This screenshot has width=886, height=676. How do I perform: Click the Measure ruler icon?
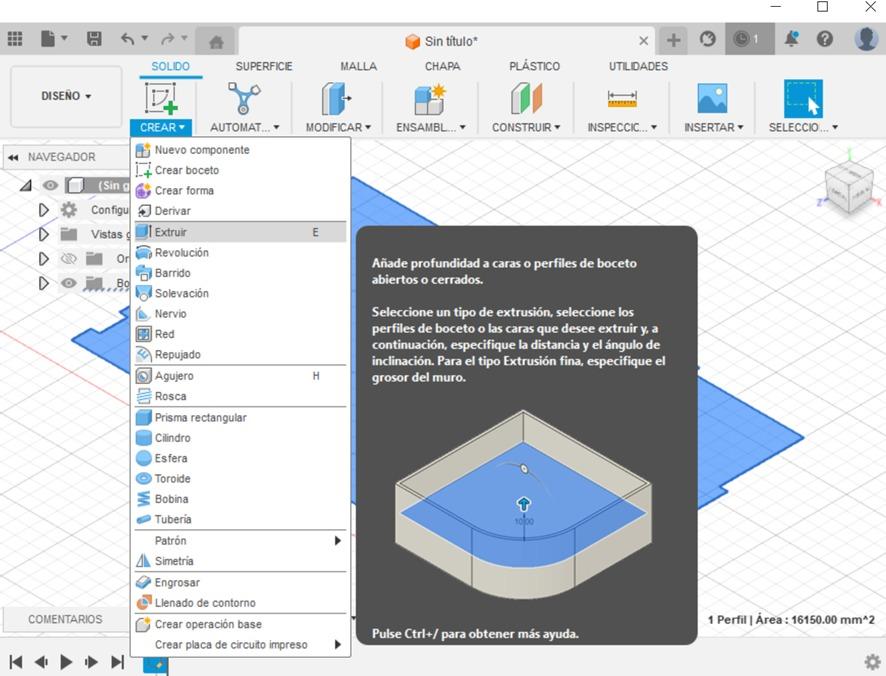tap(622, 99)
